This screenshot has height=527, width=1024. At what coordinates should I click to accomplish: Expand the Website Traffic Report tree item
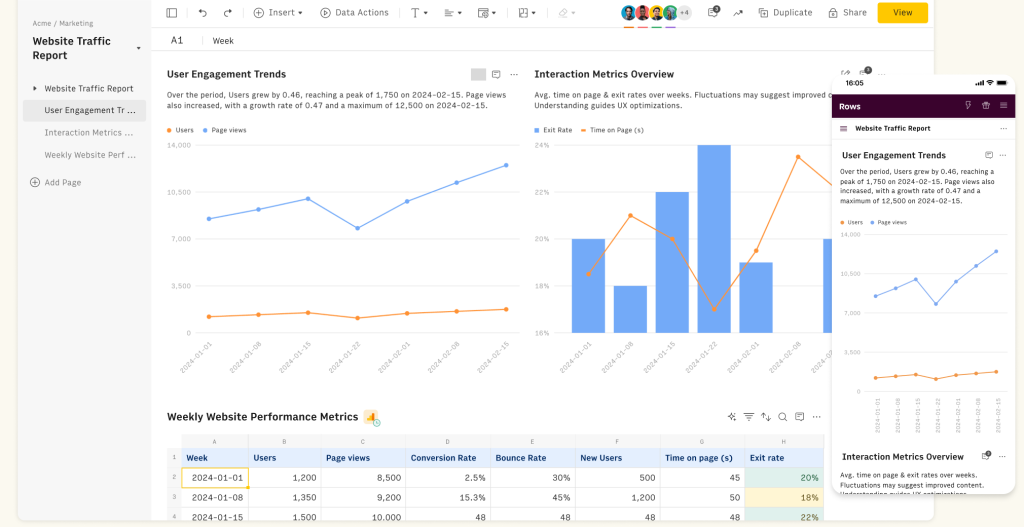[x=35, y=89]
